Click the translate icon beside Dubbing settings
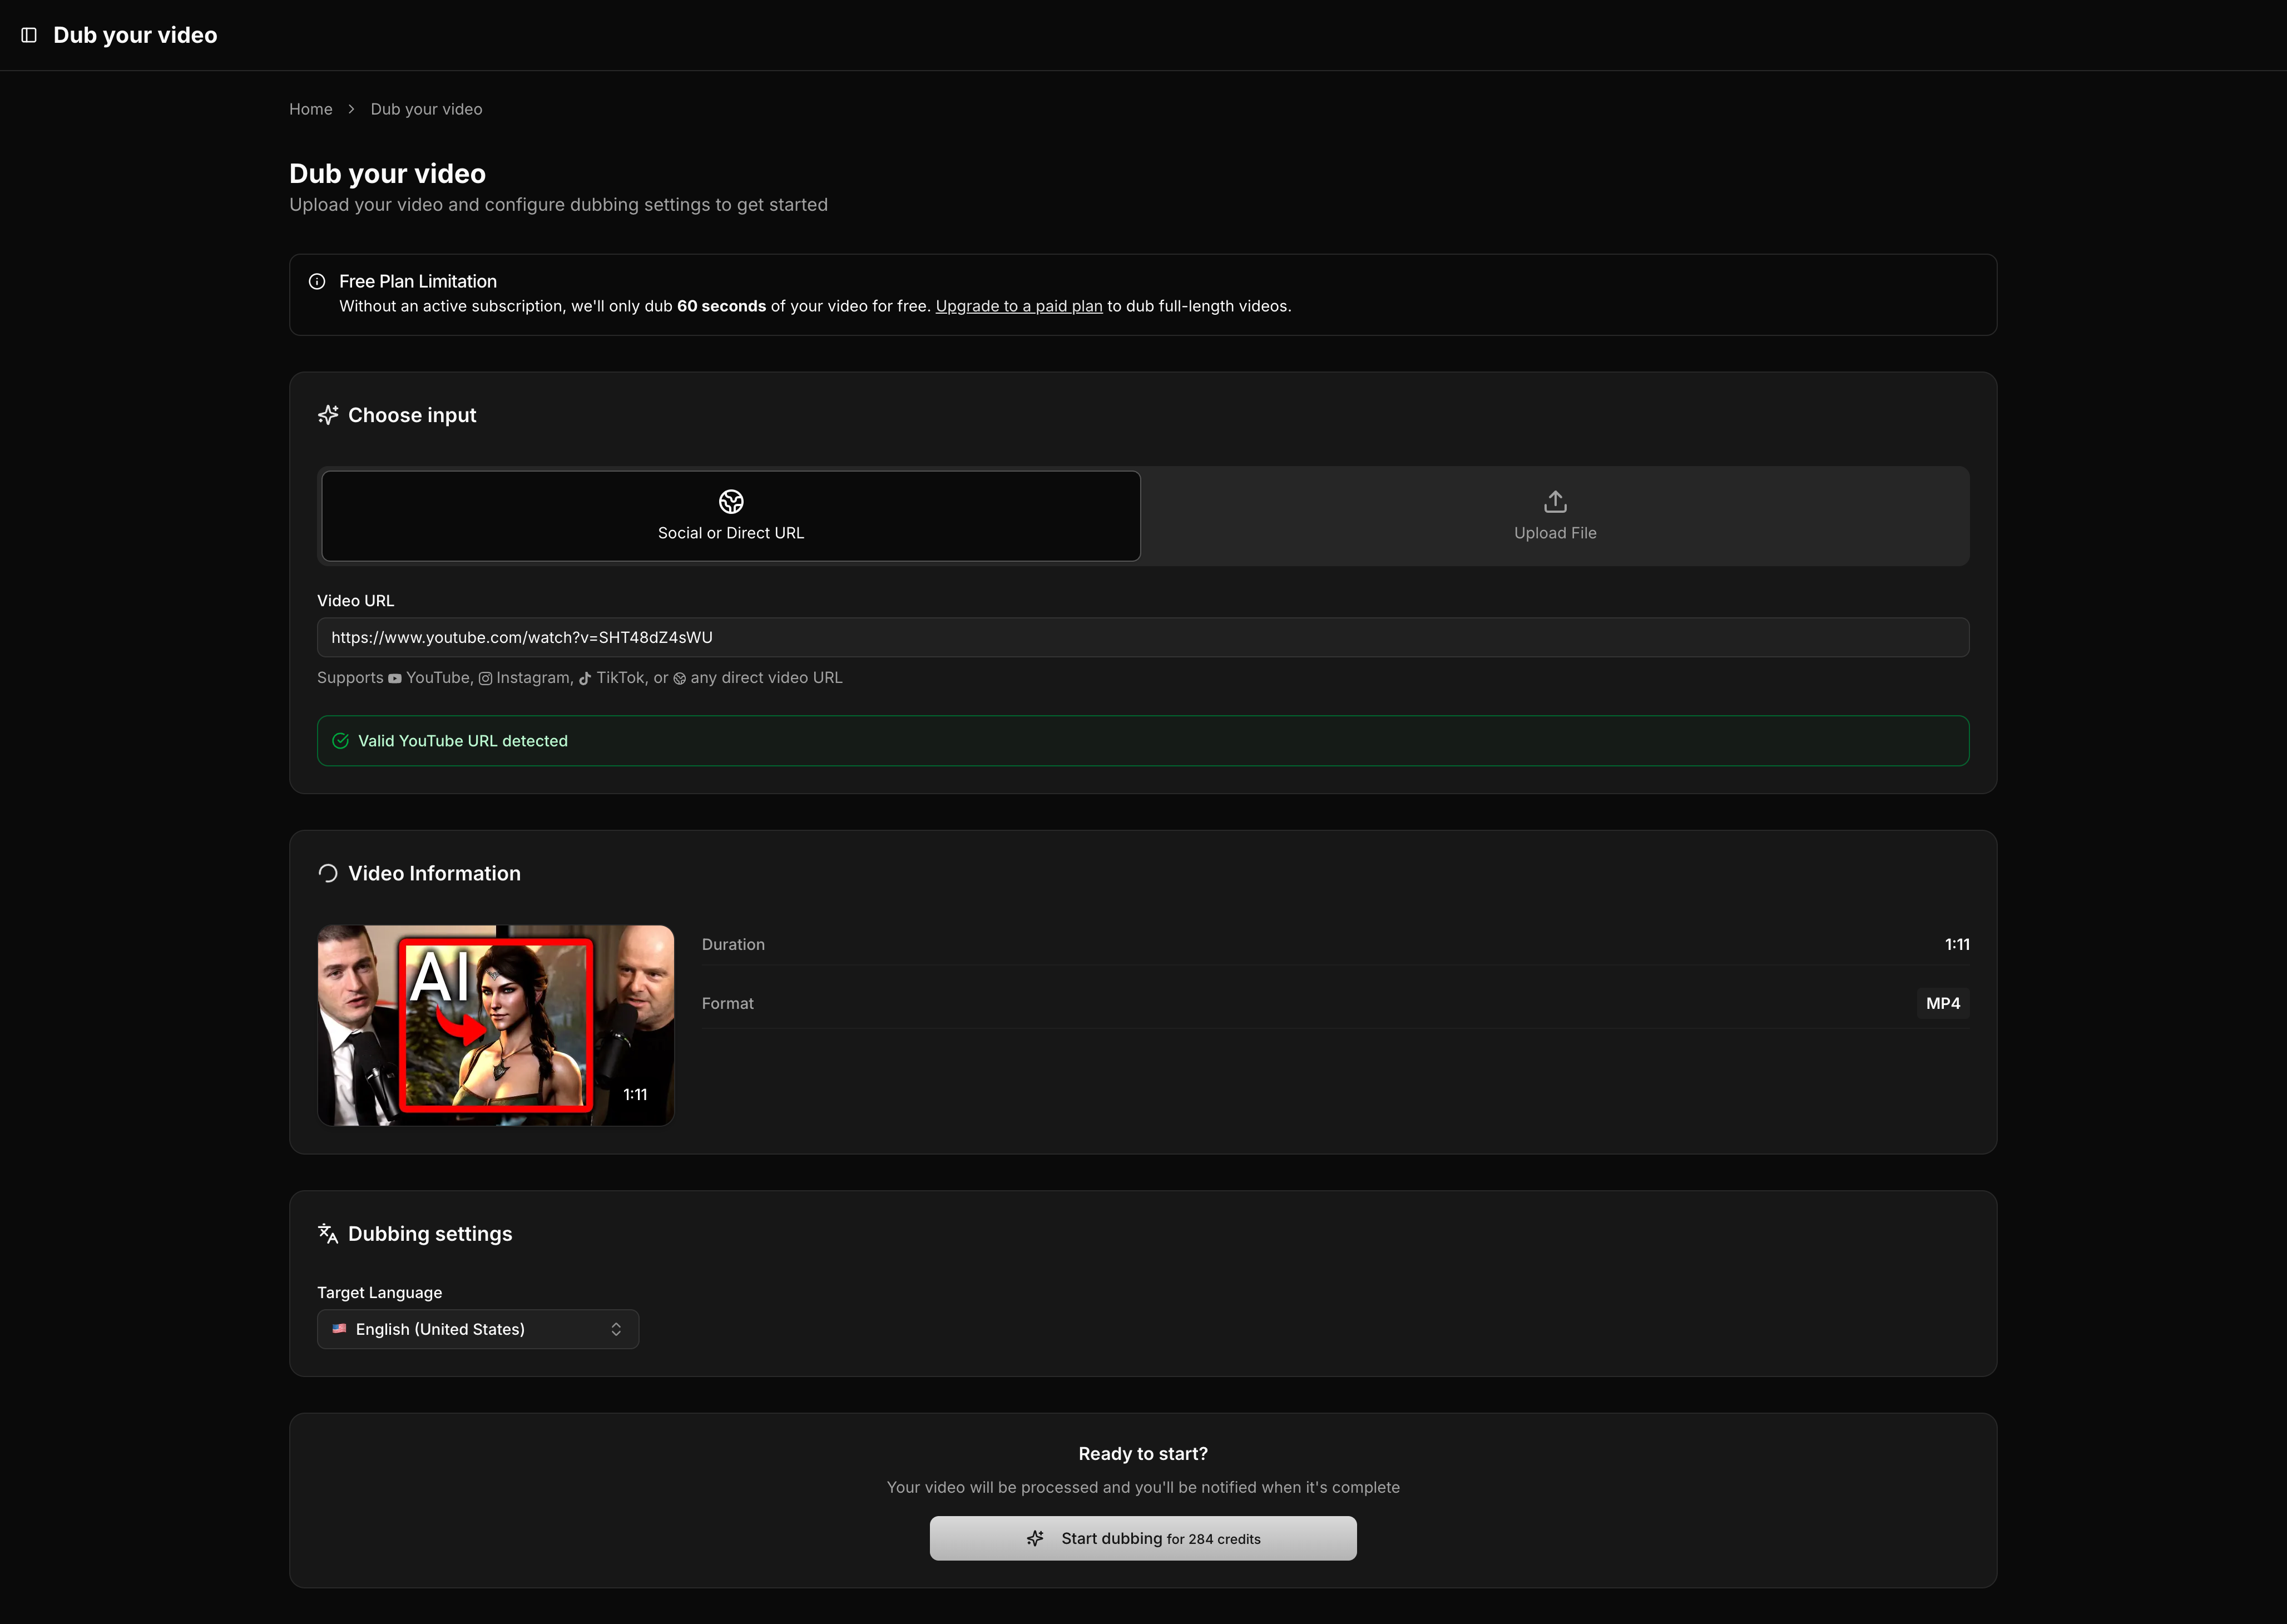 328,1233
